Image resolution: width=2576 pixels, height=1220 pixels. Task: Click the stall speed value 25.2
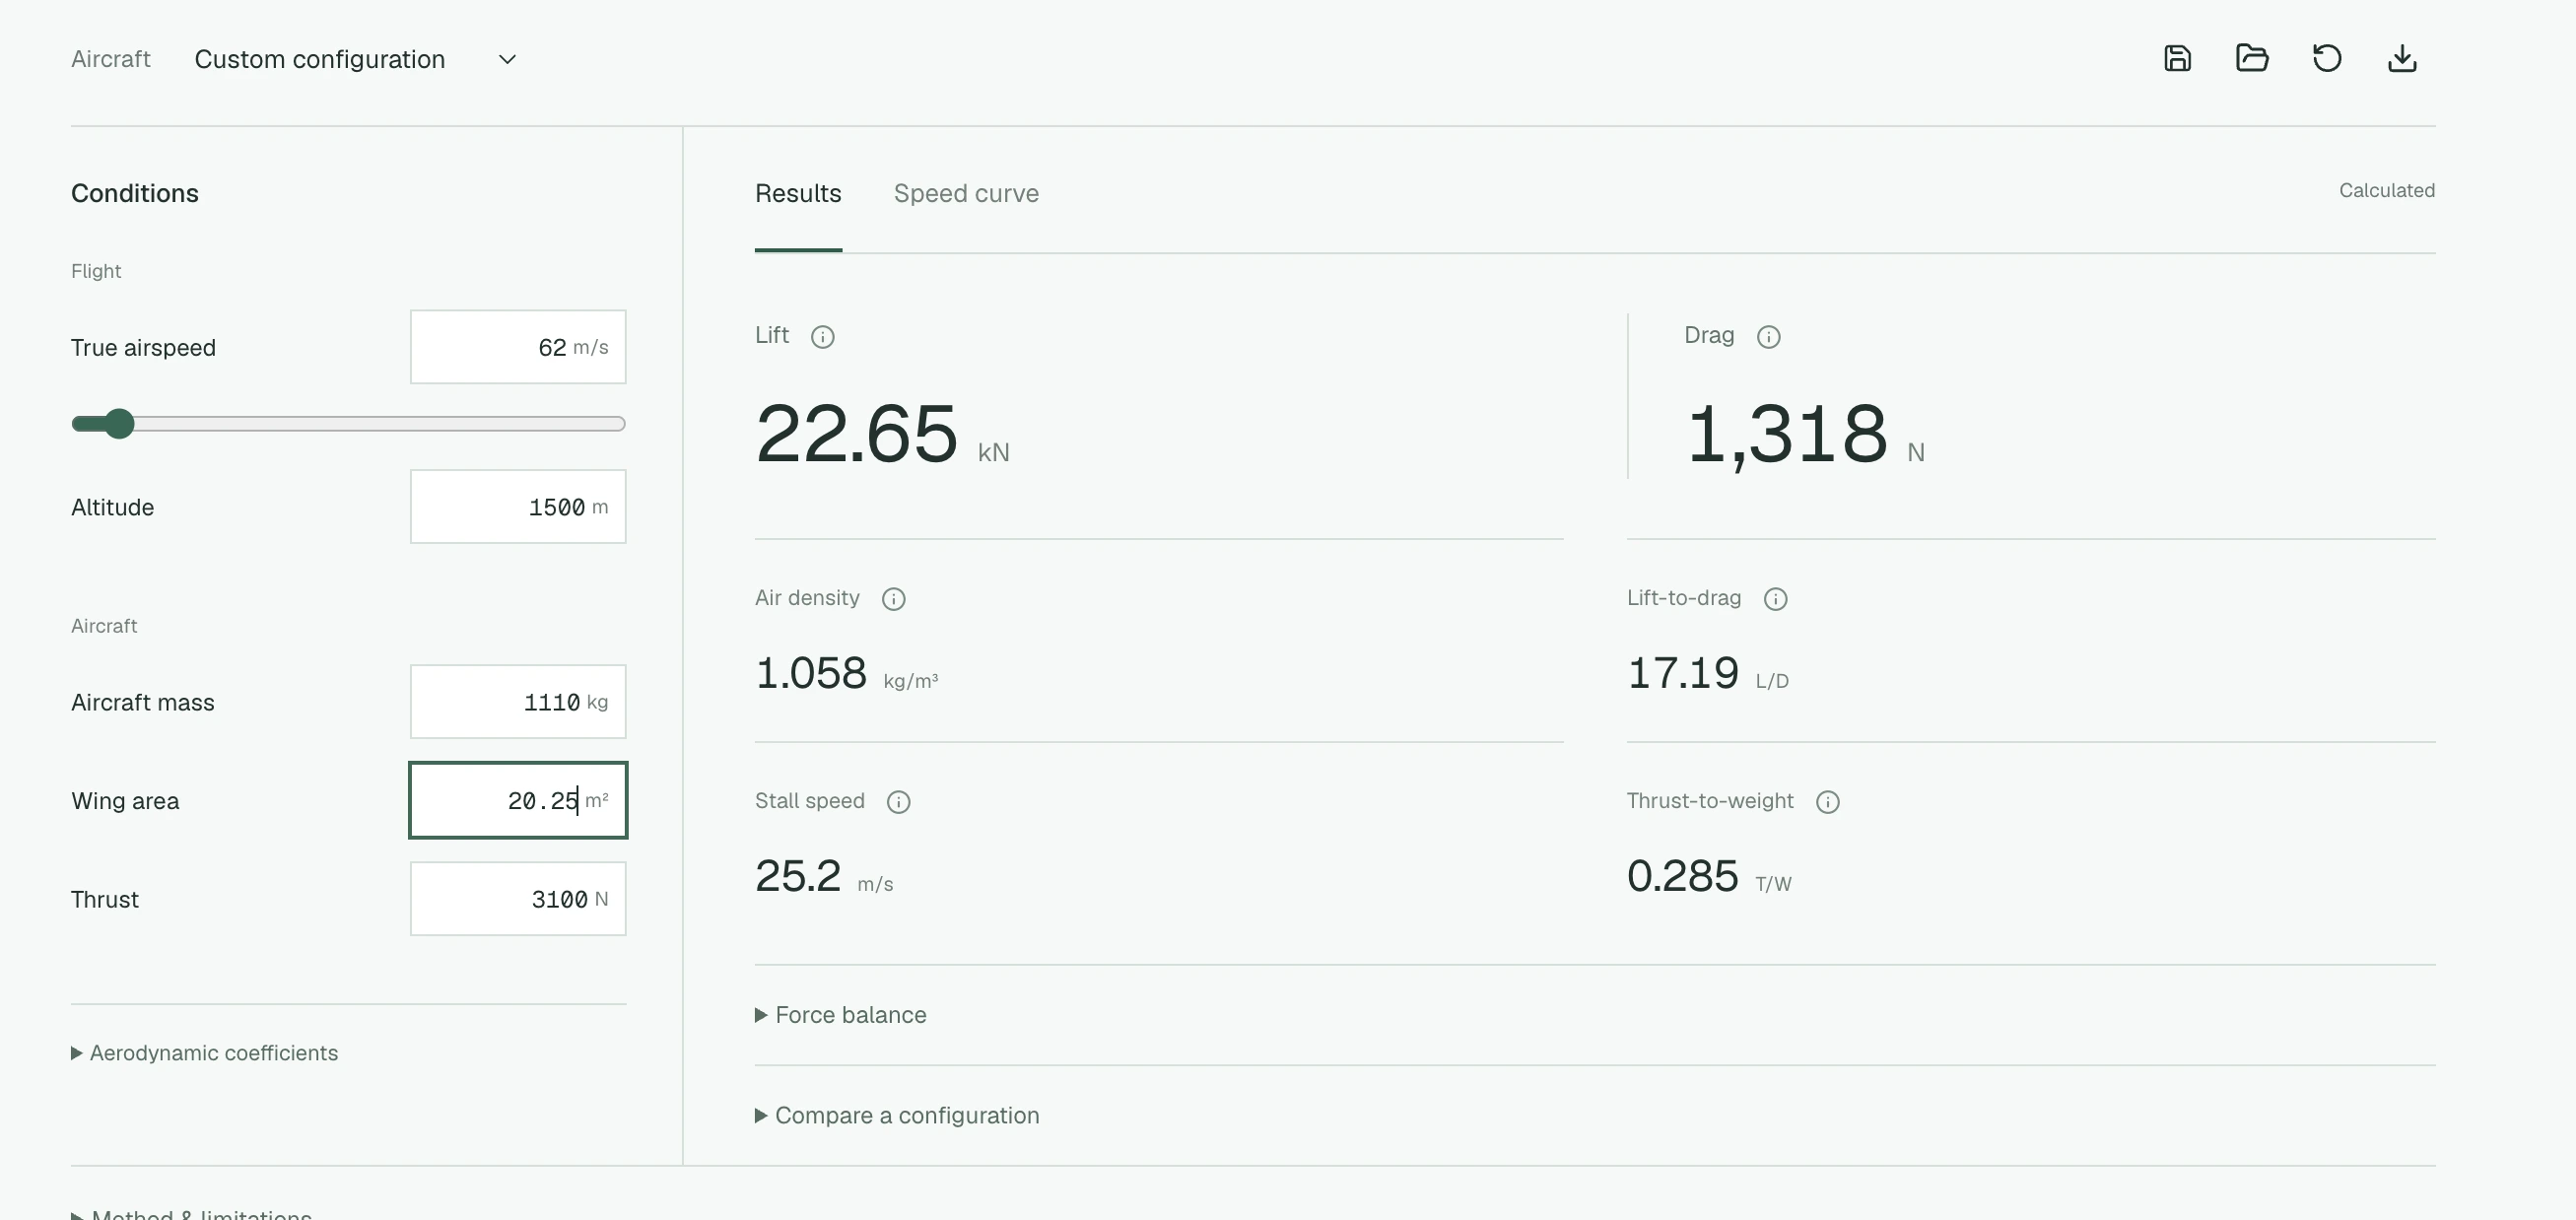click(798, 876)
